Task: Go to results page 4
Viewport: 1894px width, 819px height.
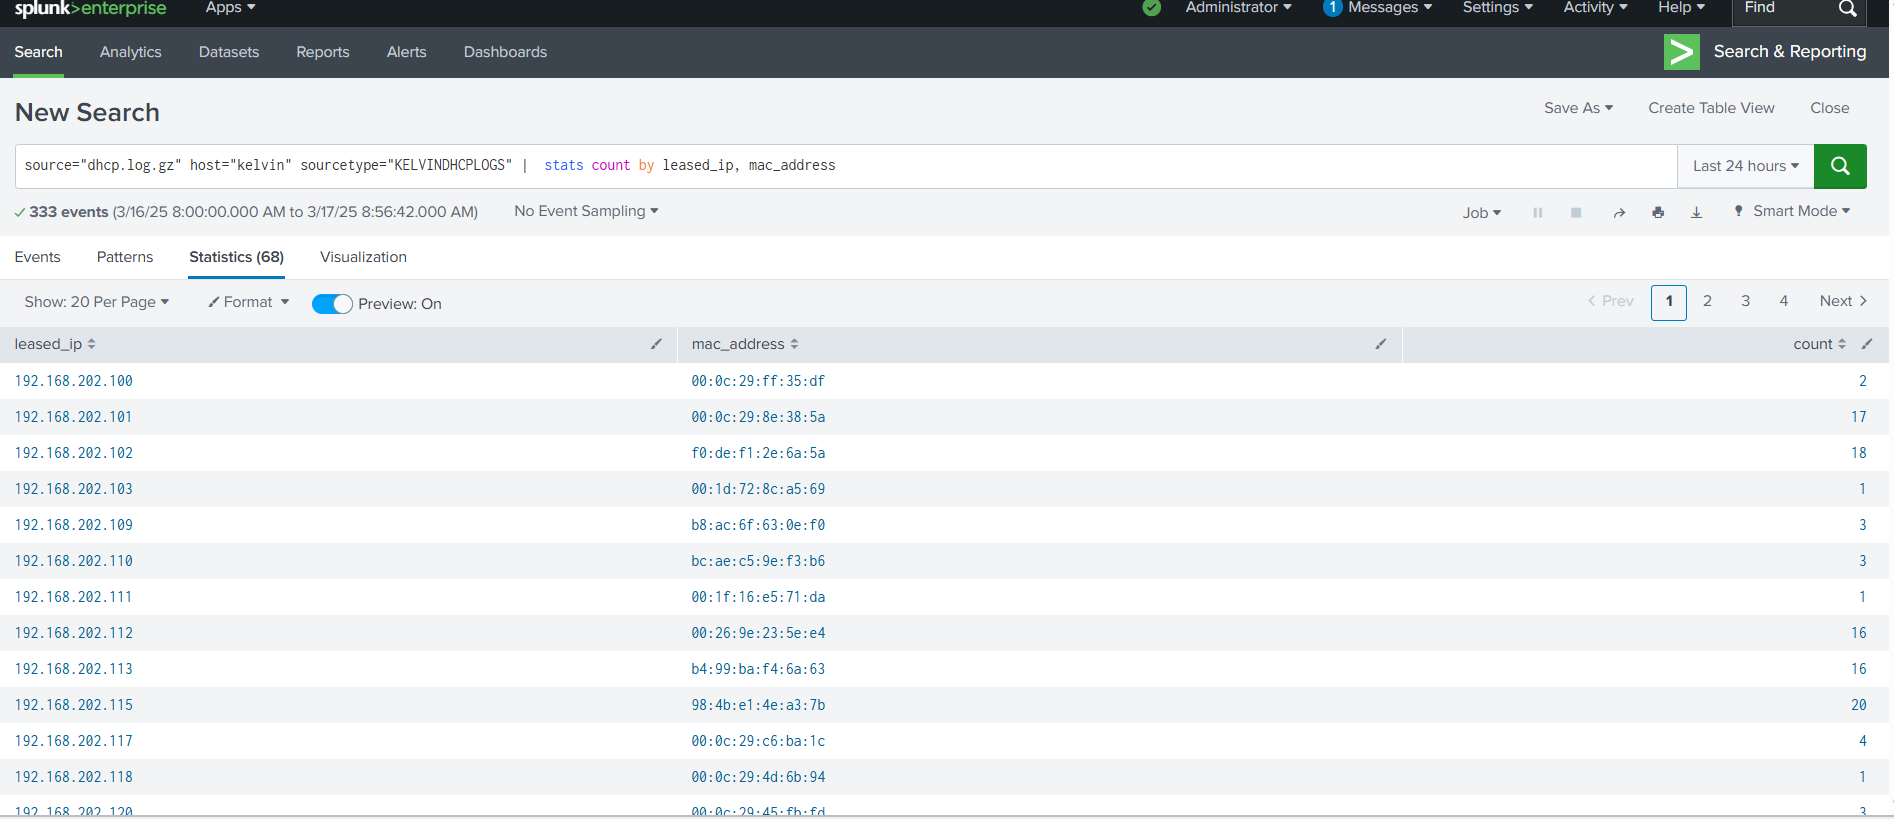Action: 1783,301
